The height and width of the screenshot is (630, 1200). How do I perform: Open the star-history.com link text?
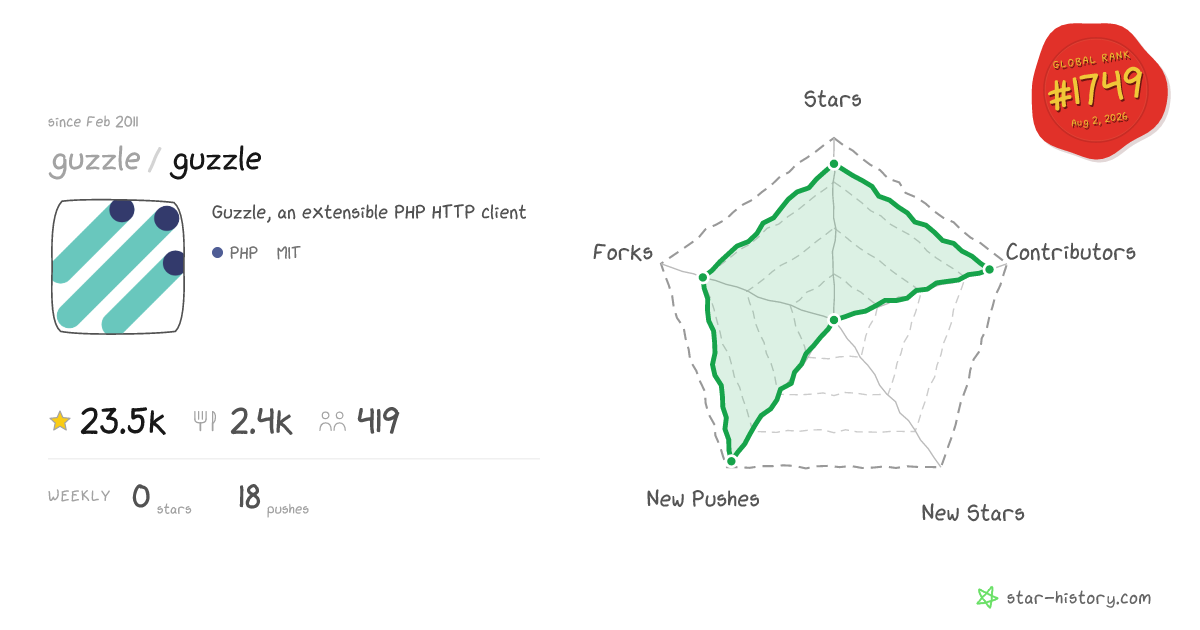pyautogui.click(x=1079, y=598)
